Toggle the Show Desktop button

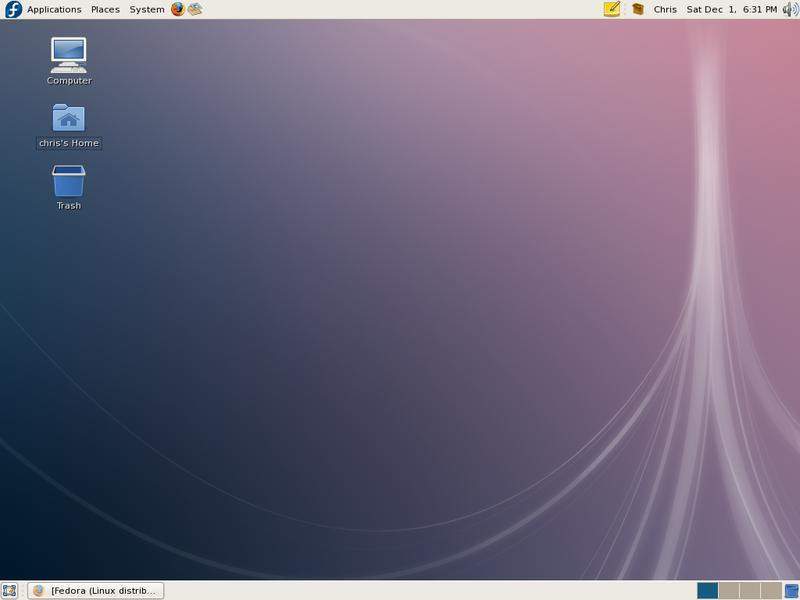[10, 590]
